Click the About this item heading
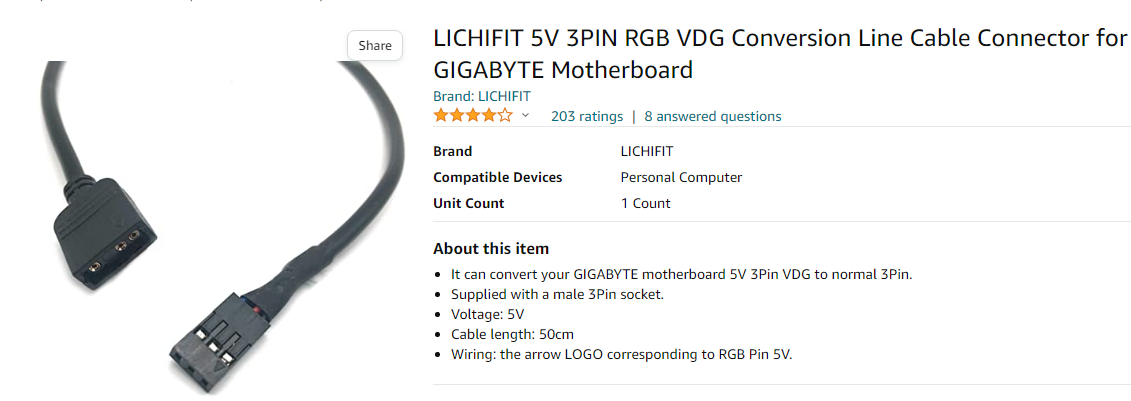Screen dimensions: 1131x401 (x=491, y=249)
